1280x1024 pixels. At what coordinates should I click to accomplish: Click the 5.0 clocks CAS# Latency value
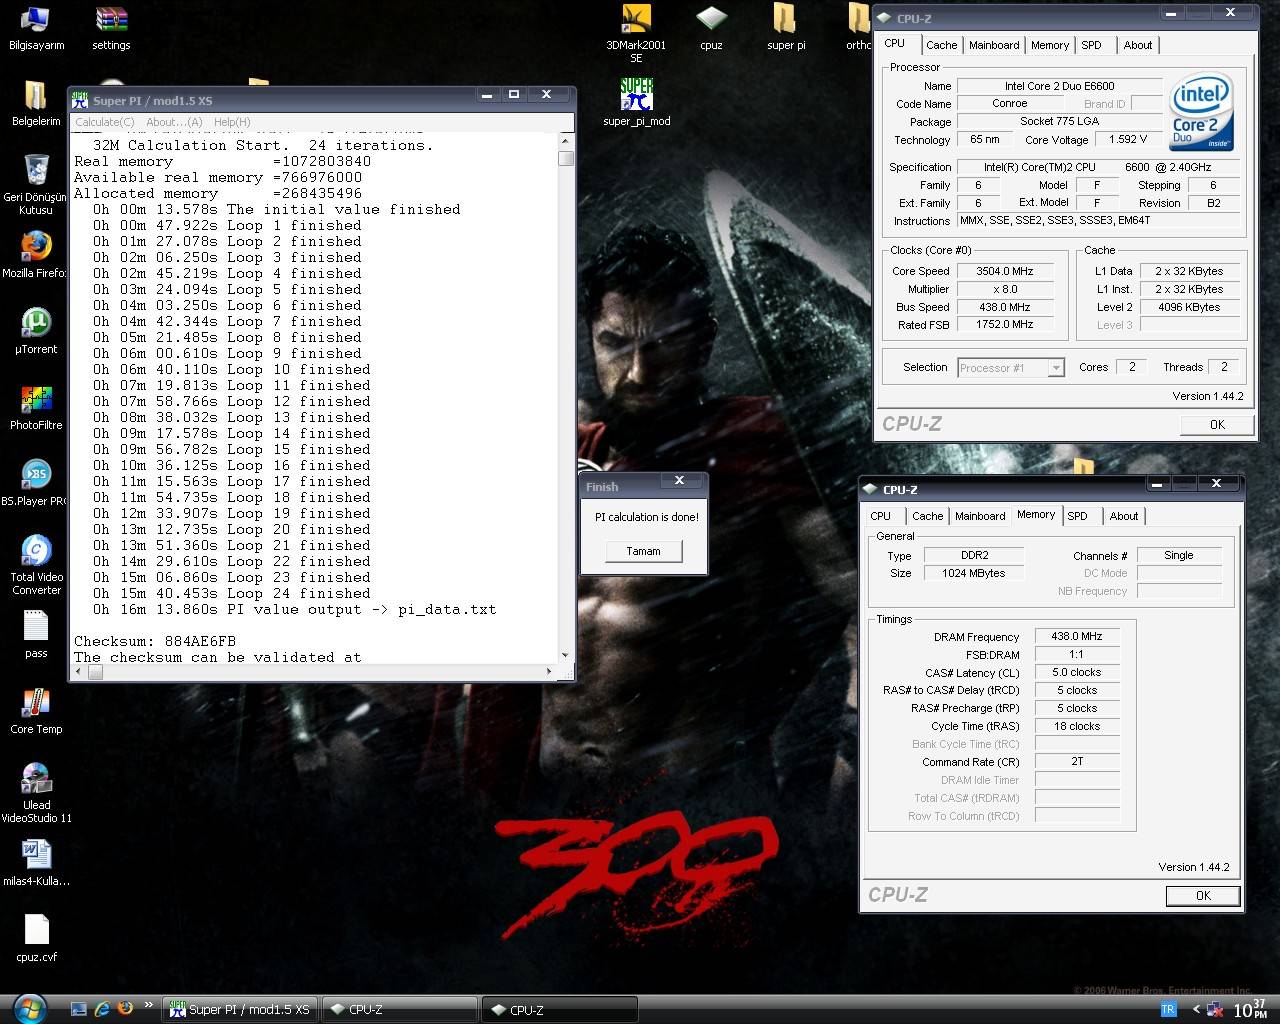(1077, 672)
